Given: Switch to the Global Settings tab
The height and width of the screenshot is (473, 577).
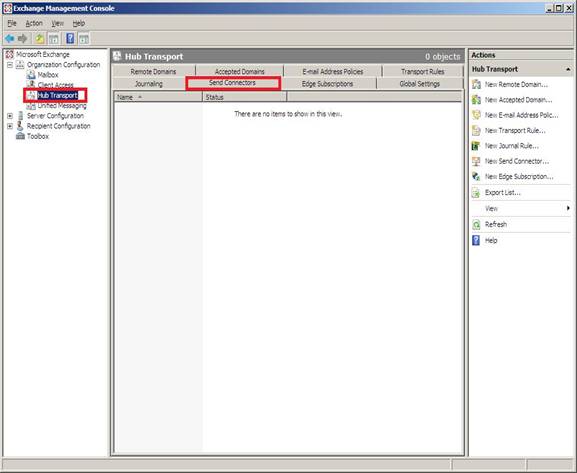Looking at the screenshot, I should 420,84.
